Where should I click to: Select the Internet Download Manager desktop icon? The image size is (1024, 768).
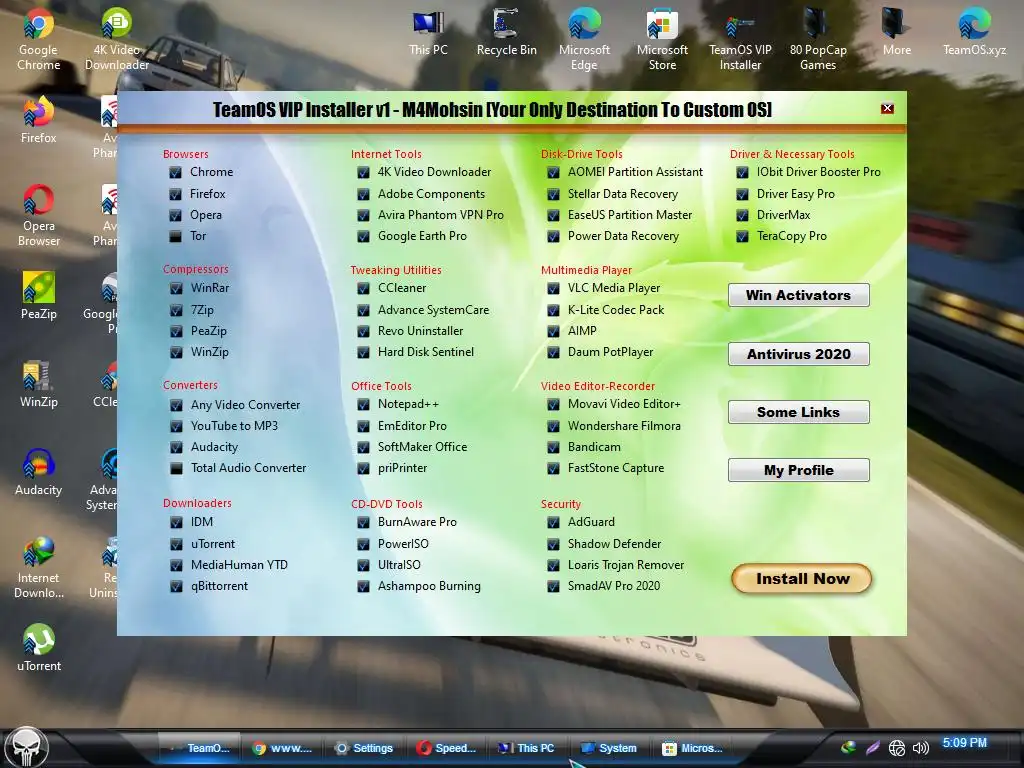(x=39, y=568)
